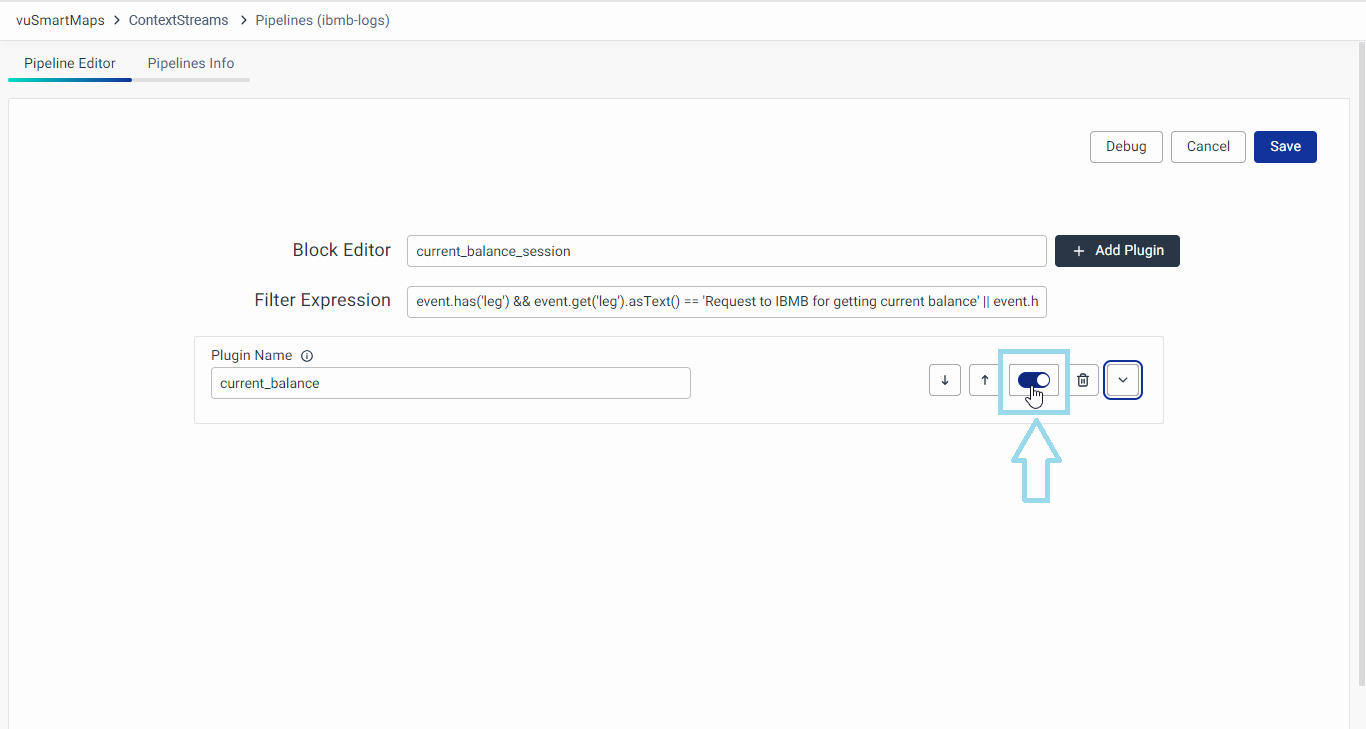Viewport: 1366px width, 729px height.
Task: Go to vuSmartMaps in the breadcrumb
Action: click(x=60, y=20)
